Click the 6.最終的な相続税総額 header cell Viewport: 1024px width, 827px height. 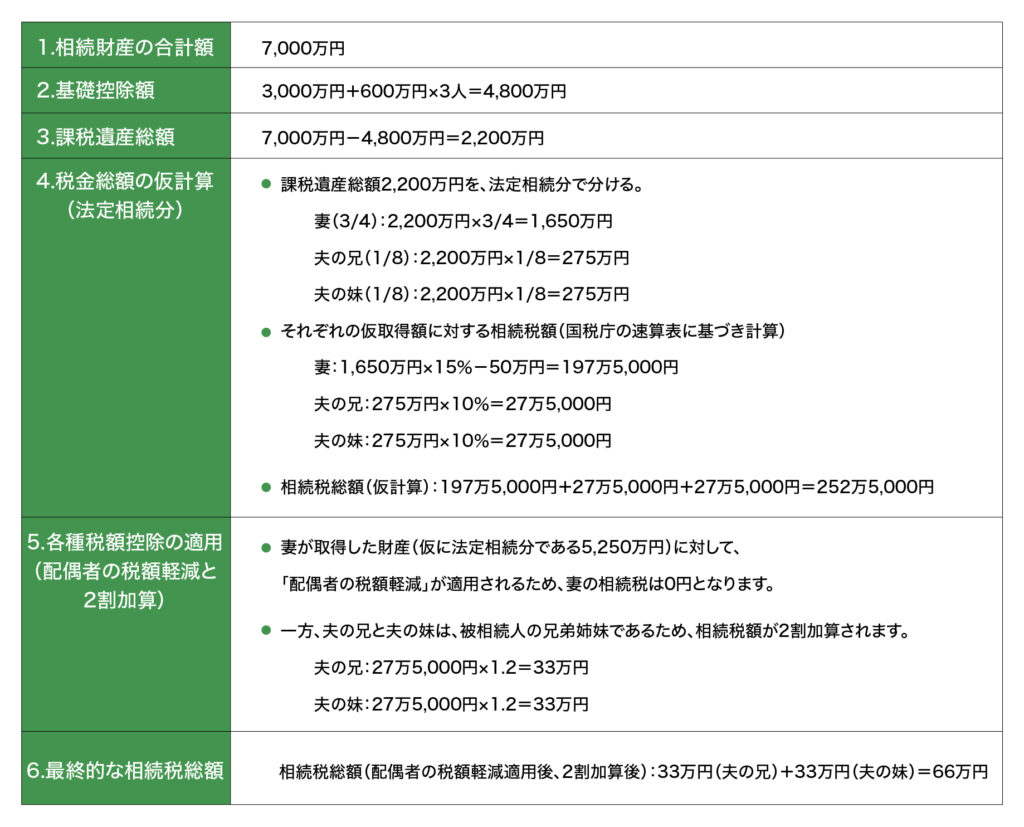tap(126, 770)
